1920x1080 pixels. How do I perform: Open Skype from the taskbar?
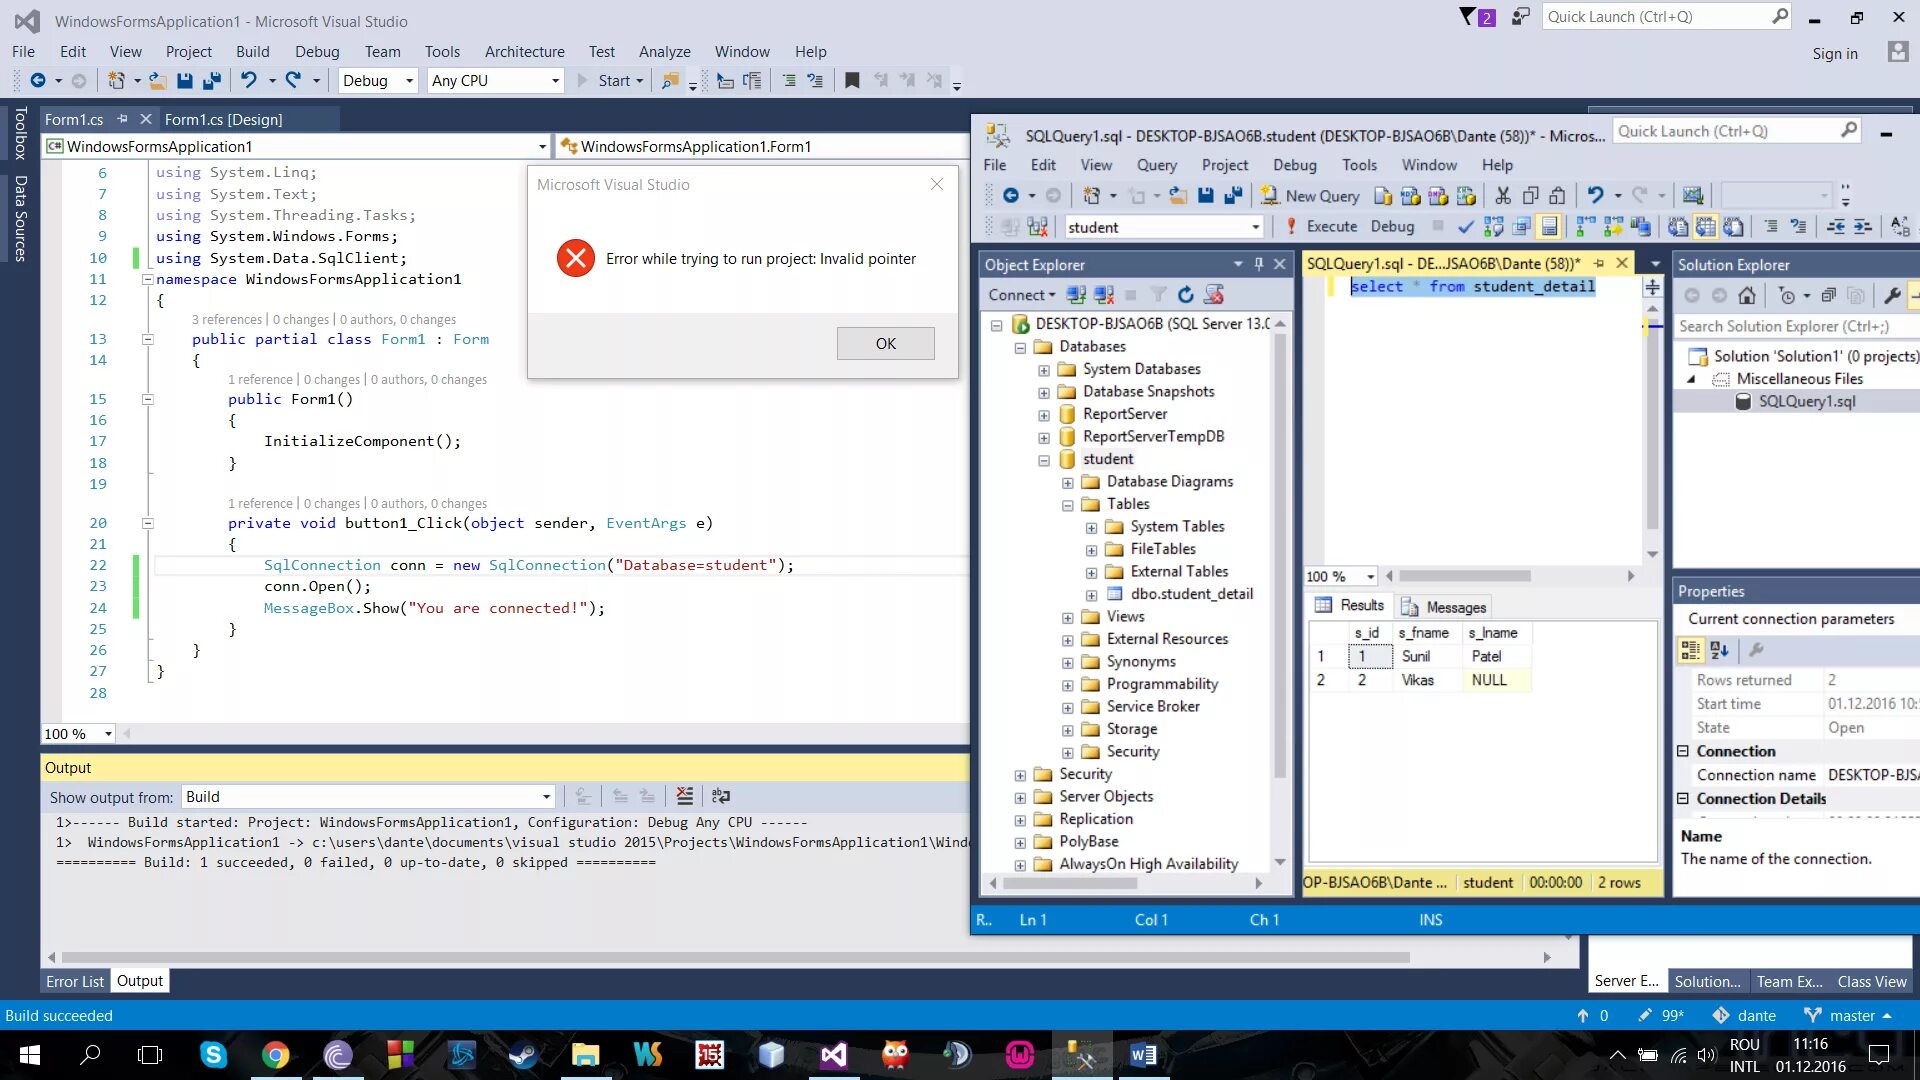tap(213, 1055)
